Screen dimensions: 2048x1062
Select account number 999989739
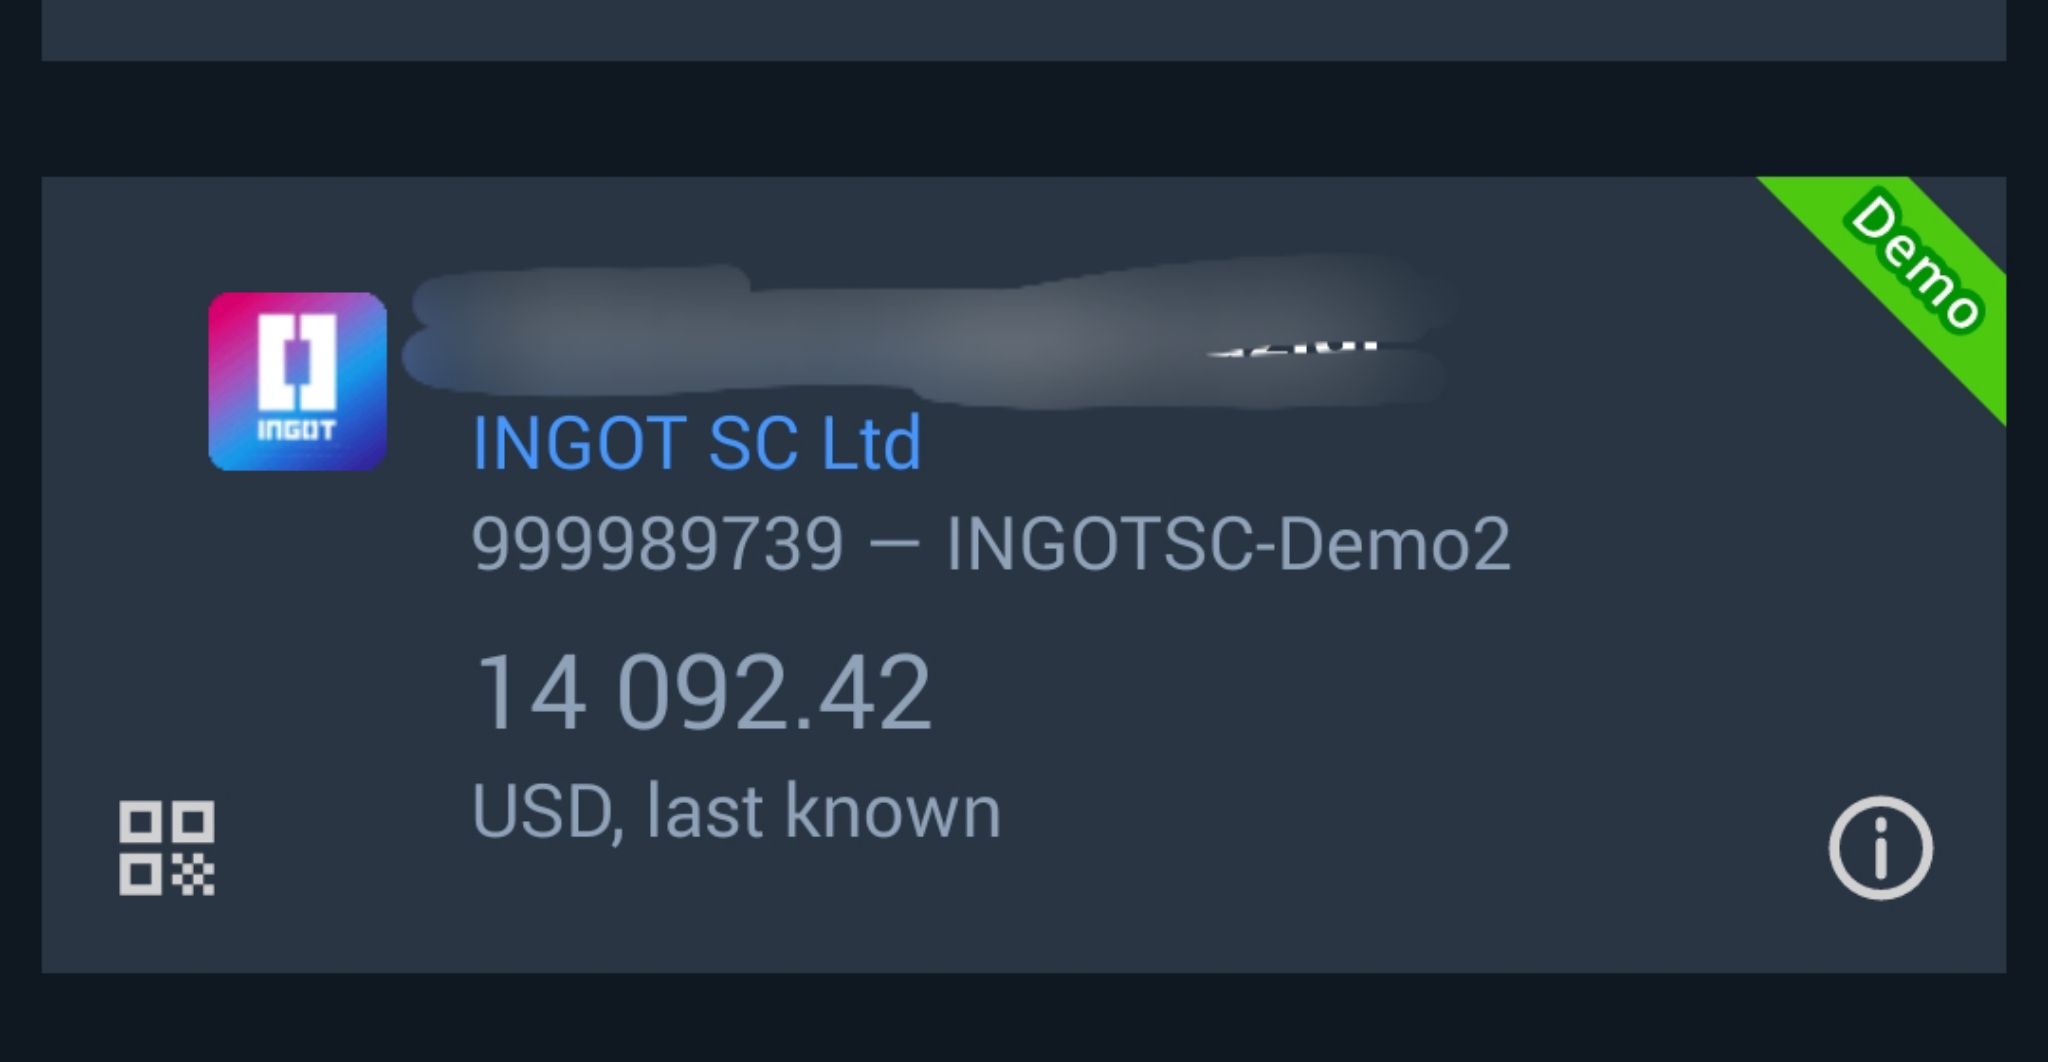pyautogui.click(x=658, y=545)
